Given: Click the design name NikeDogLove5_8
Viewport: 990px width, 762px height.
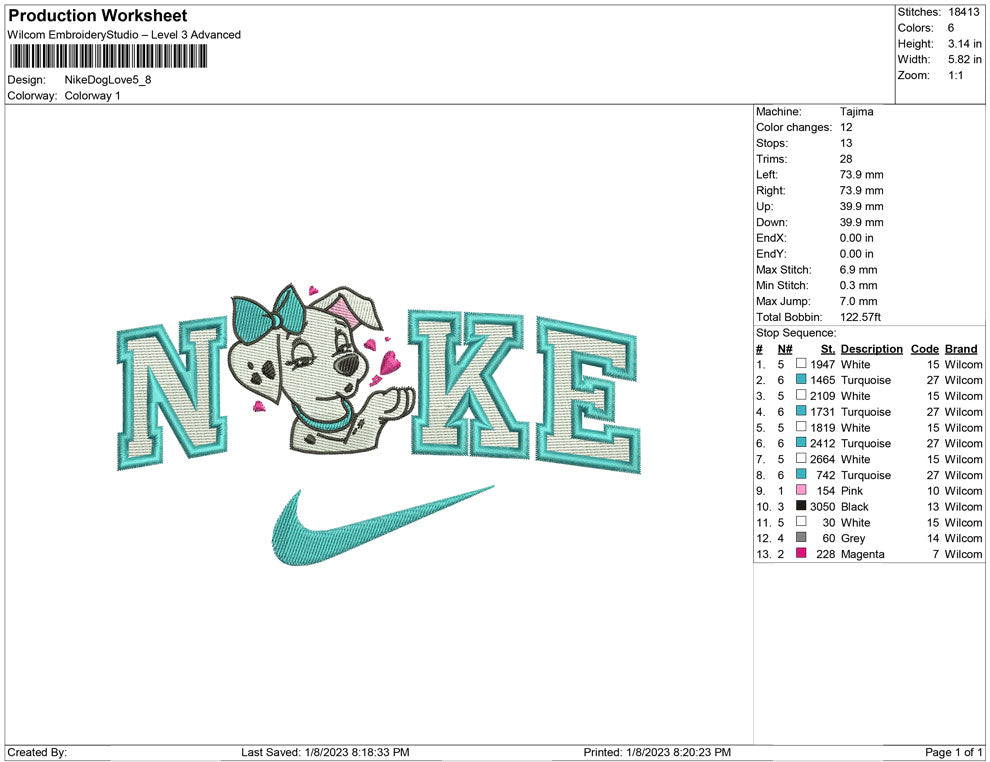Looking at the screenshot, I should pos(108,80).
